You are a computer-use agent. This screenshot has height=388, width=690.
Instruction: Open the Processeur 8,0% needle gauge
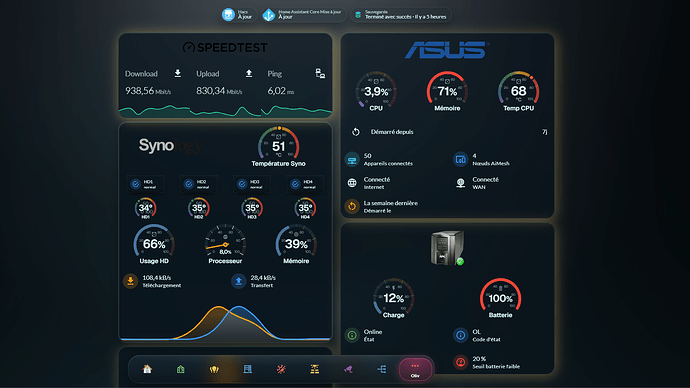225,245
